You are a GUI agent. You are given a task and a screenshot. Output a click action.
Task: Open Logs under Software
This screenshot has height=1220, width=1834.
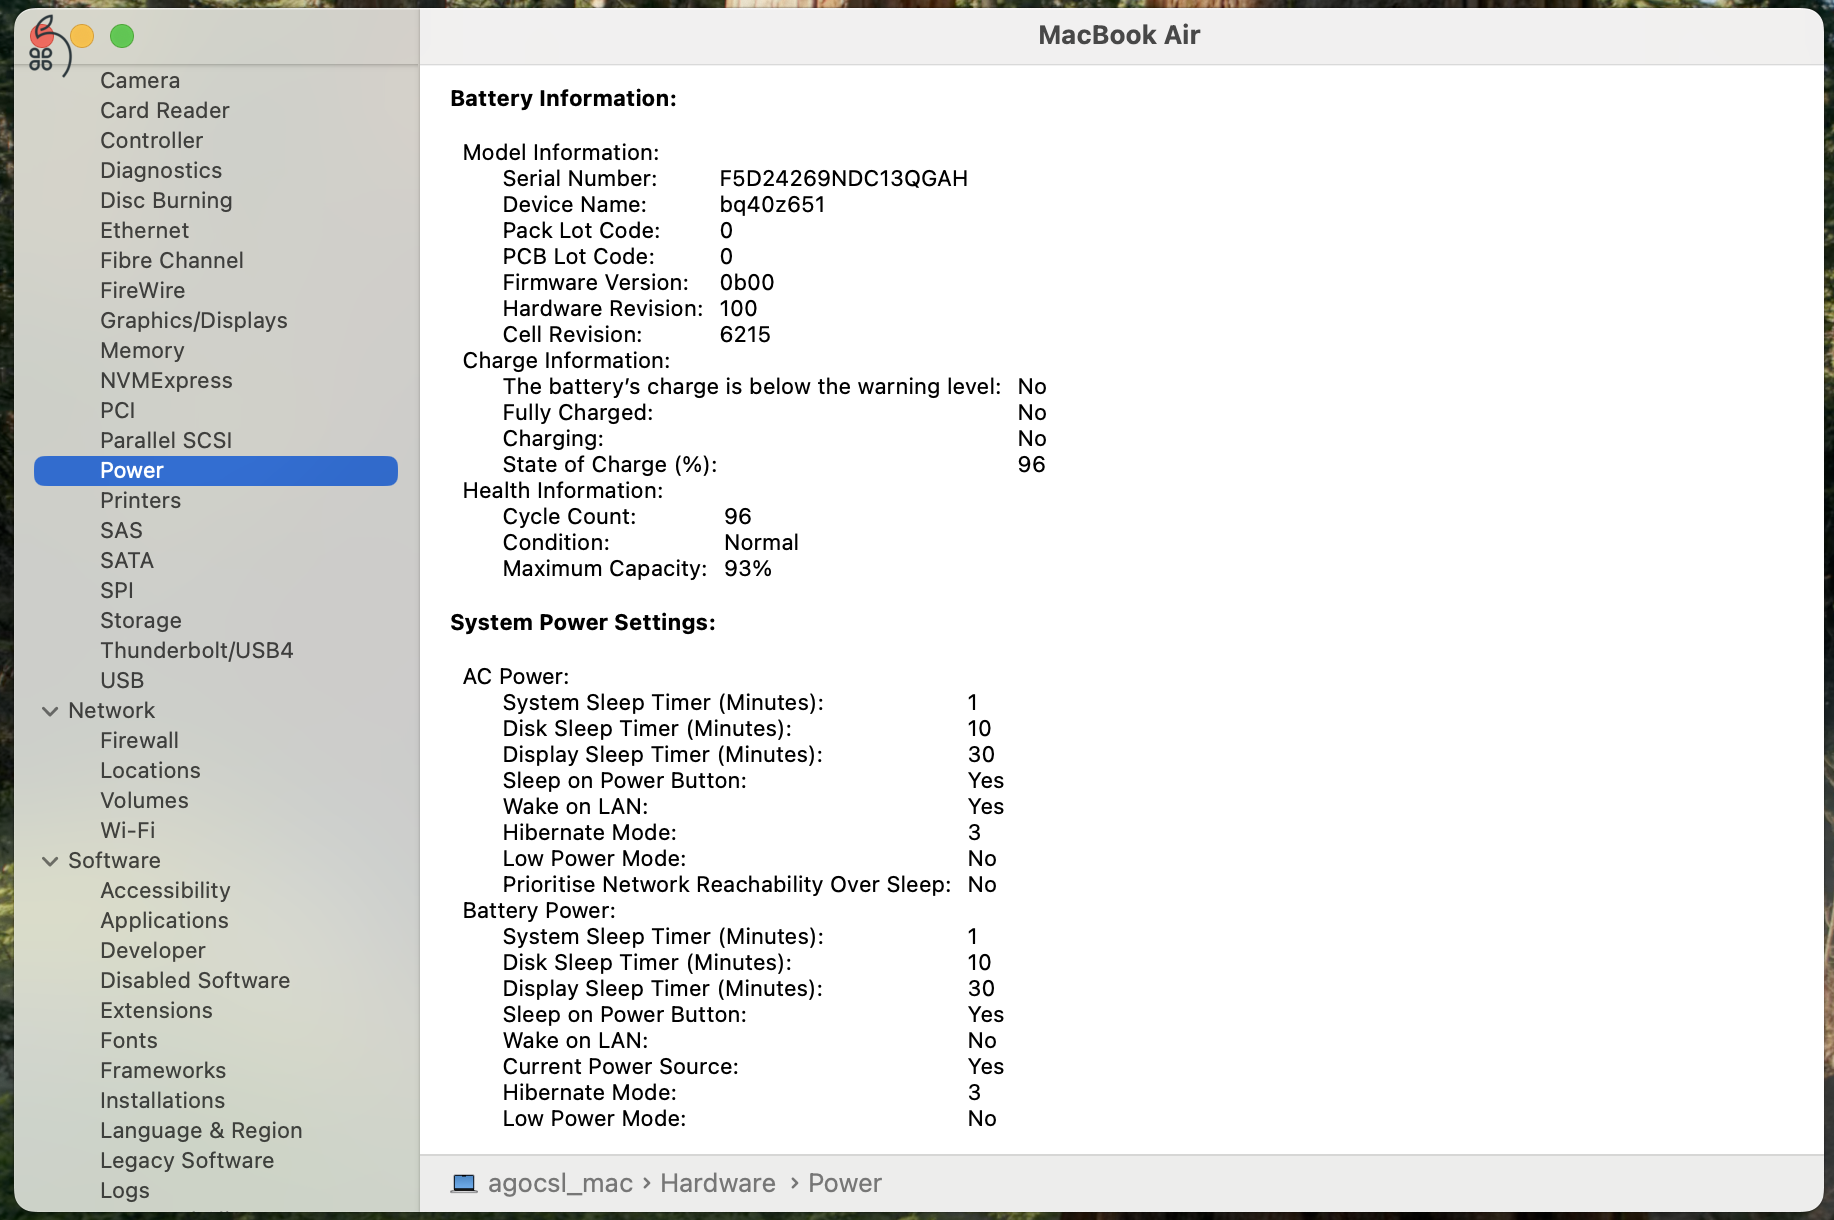click(x=125, y=1190)
